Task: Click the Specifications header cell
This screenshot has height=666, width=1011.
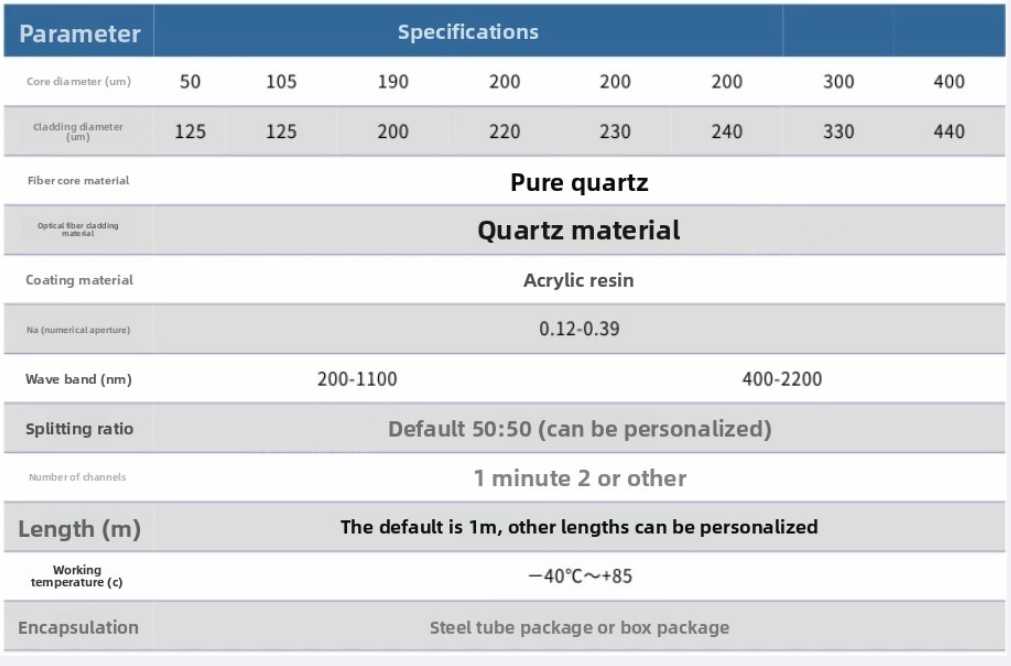Action: 468,31
